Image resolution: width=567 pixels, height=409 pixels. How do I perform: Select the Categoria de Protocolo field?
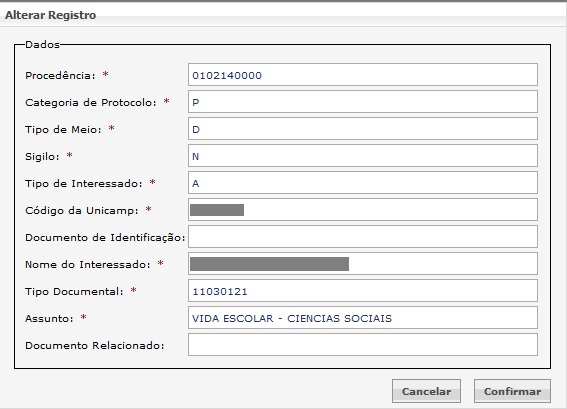pos(363,102)
